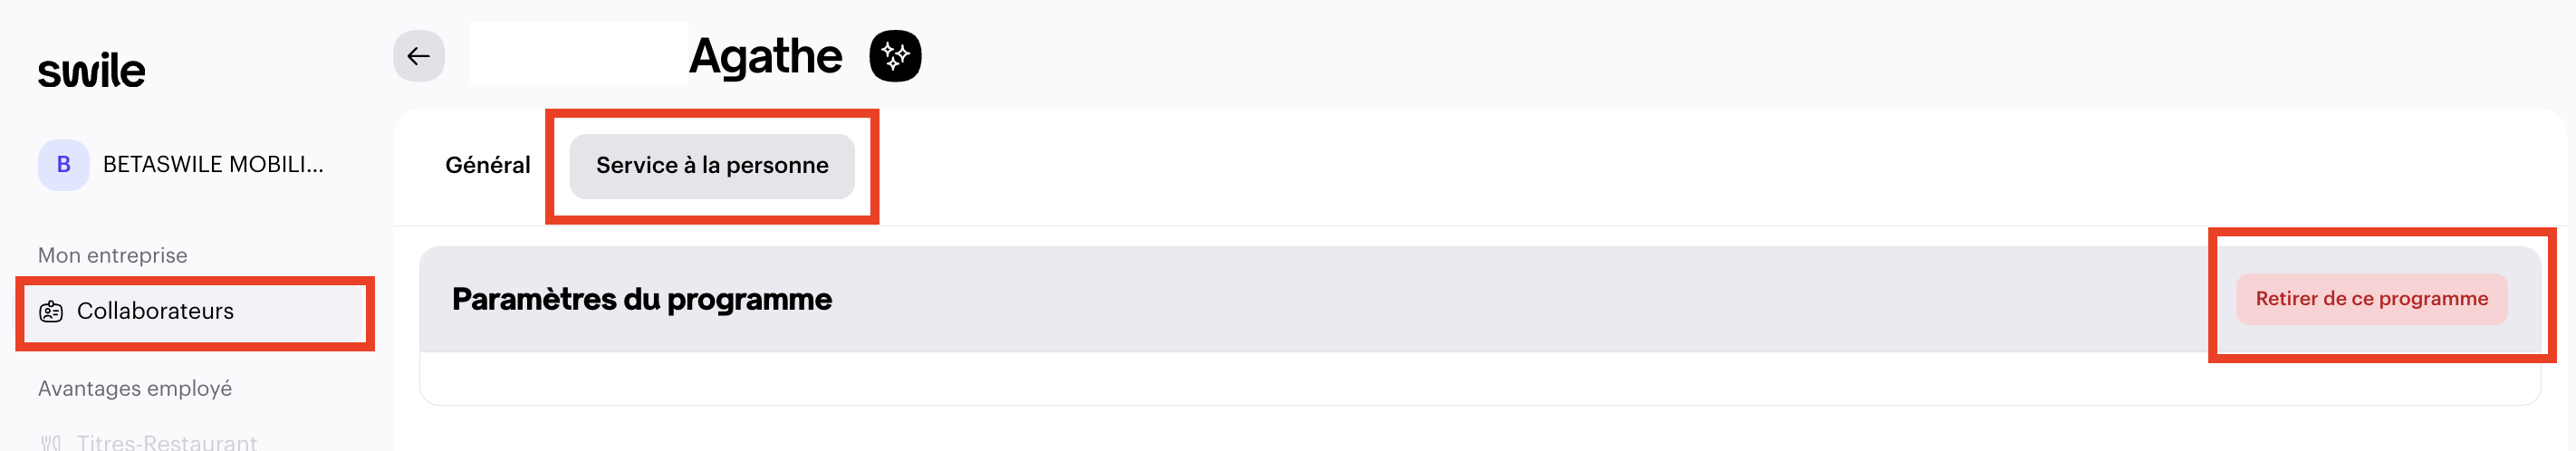Click the Paramètres du programme heading
The height and width of the screenshot is (451, 2576).
(641, 299)
